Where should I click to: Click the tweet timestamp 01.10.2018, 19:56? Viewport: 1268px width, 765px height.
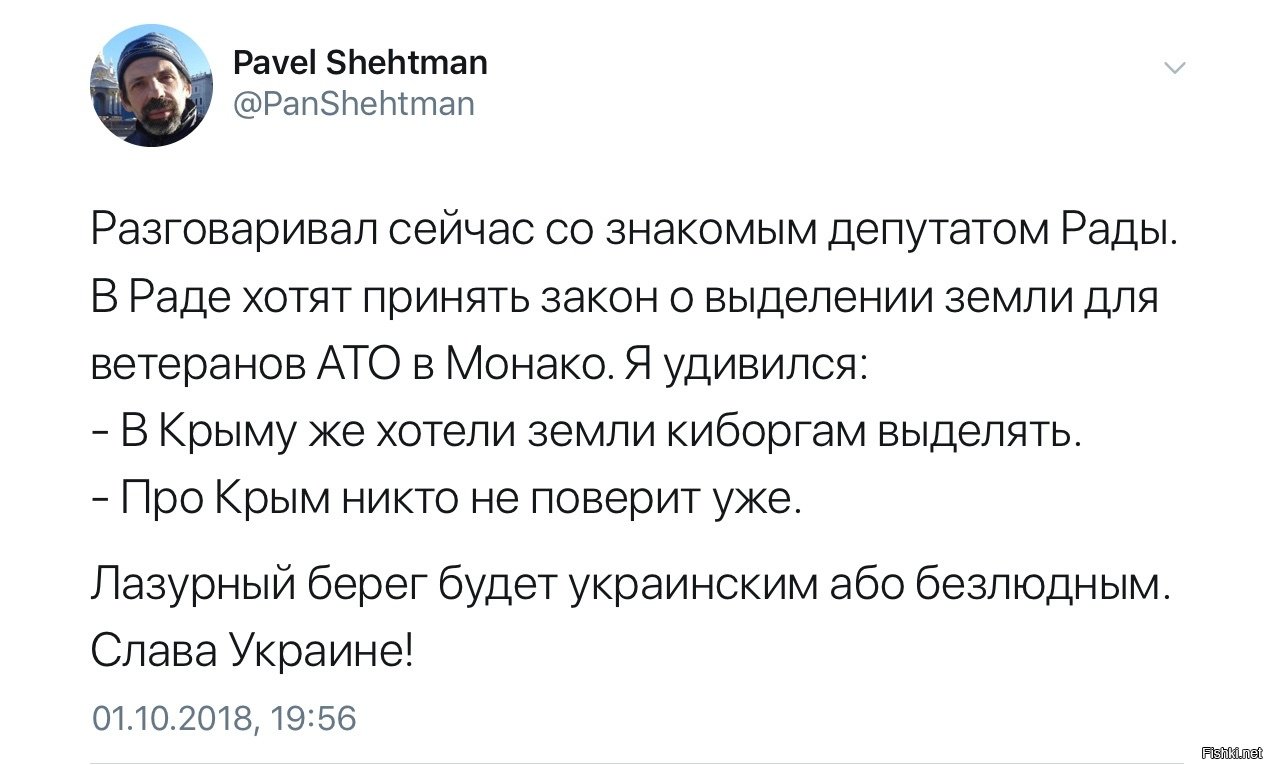click(x=223, y=718)
